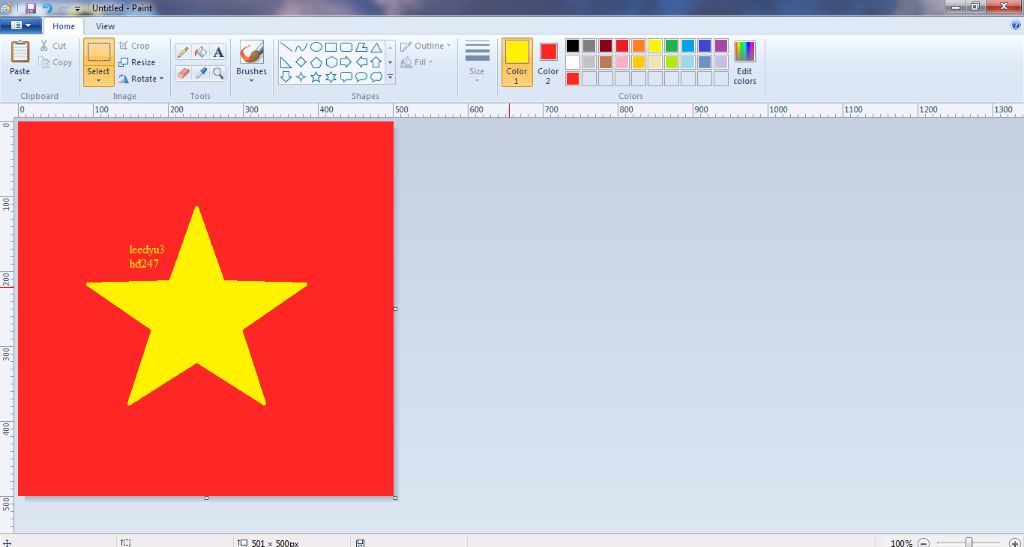Expand the Brushes dropdown arrow
The height and width of the screenshot is (547, 1024).
251,81
